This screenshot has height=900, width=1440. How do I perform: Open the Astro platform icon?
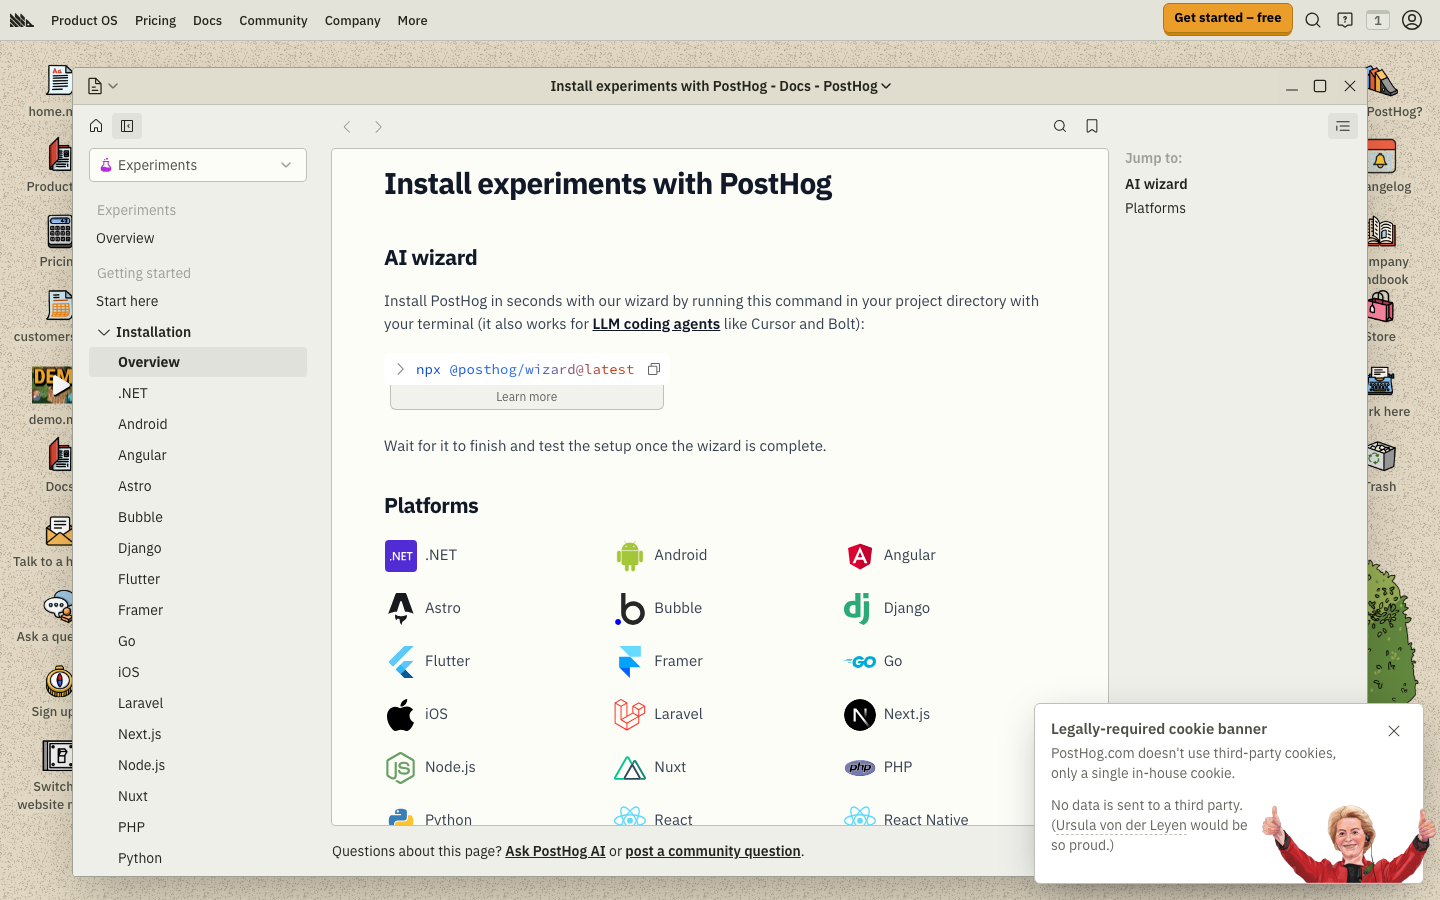(401, 608)
